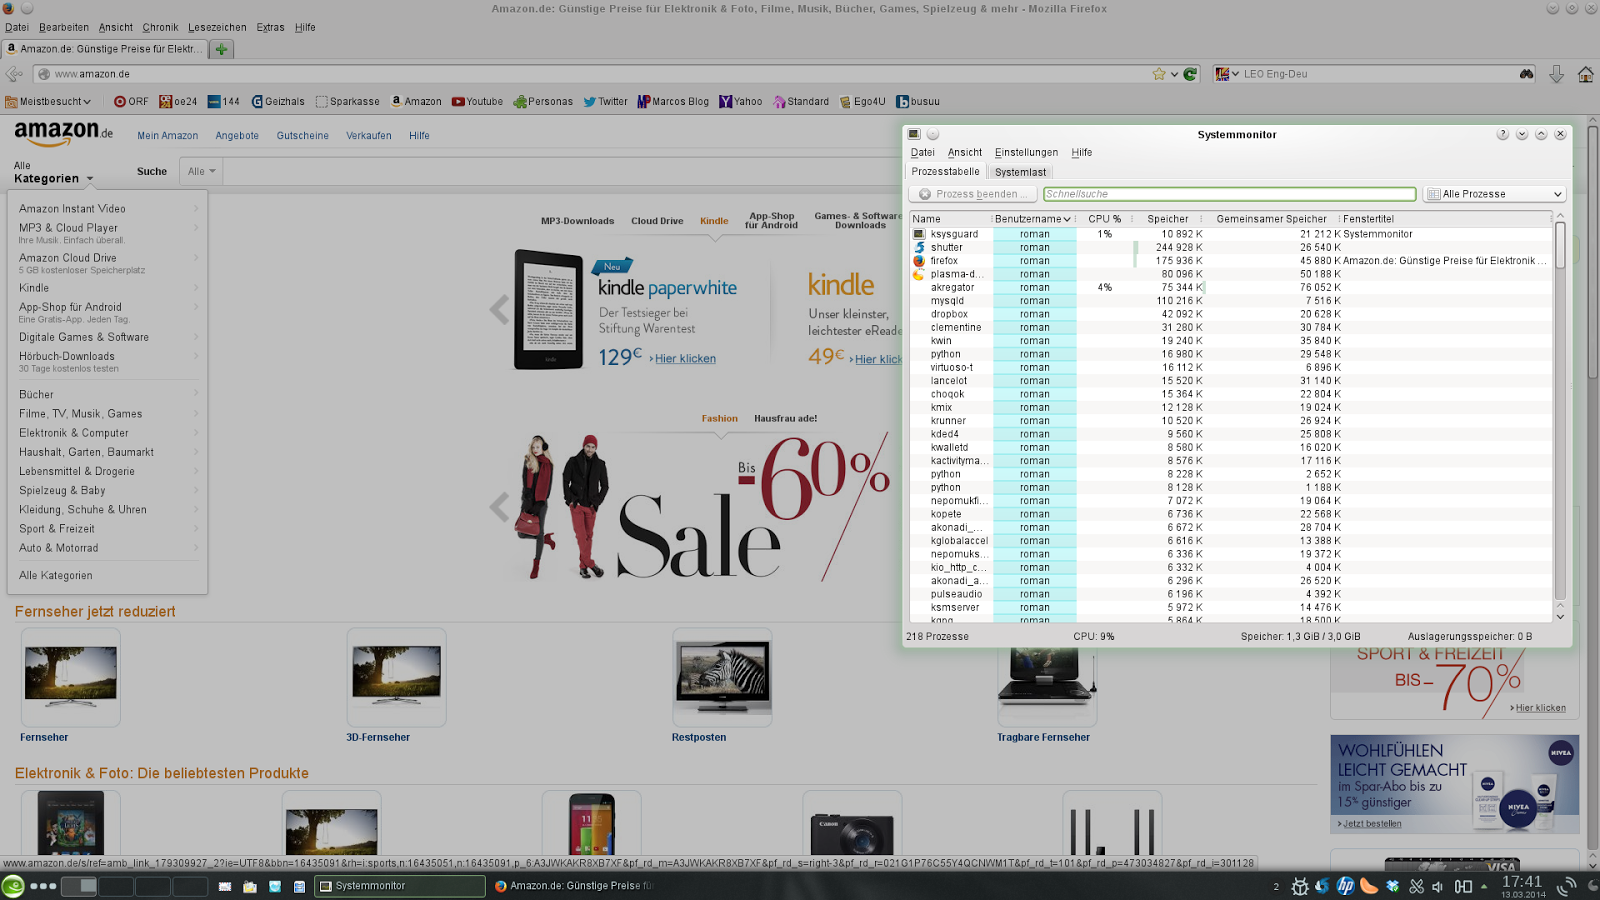1600x900 pixels.
Task: Open the Yahoo bookmark
Action: coord(741,101)
